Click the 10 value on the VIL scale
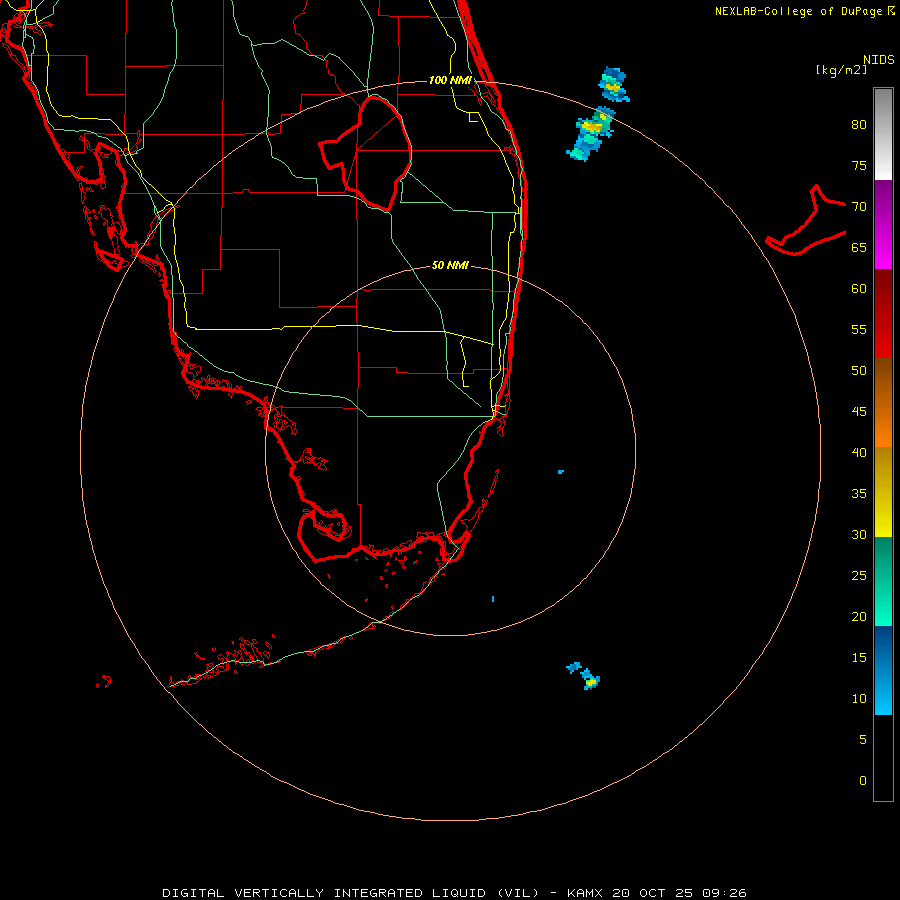This screenshot has height=900, width=900. tap(859, 699)
